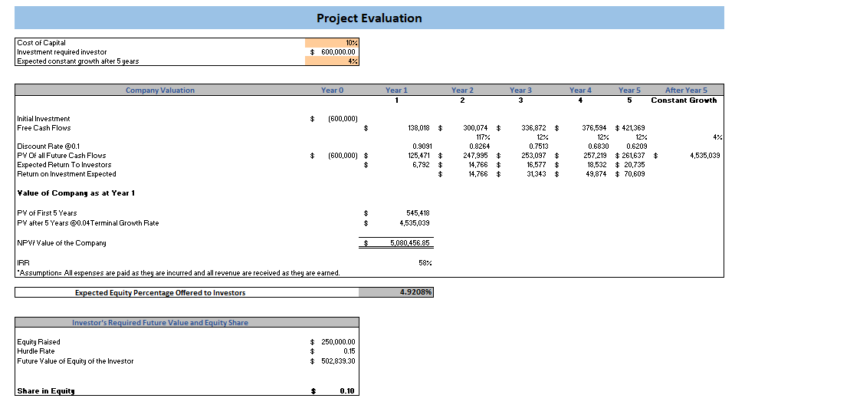Click the 0.10 Share in Equity value
Screen dimensions: 850x405
click(x=347, y=391)
